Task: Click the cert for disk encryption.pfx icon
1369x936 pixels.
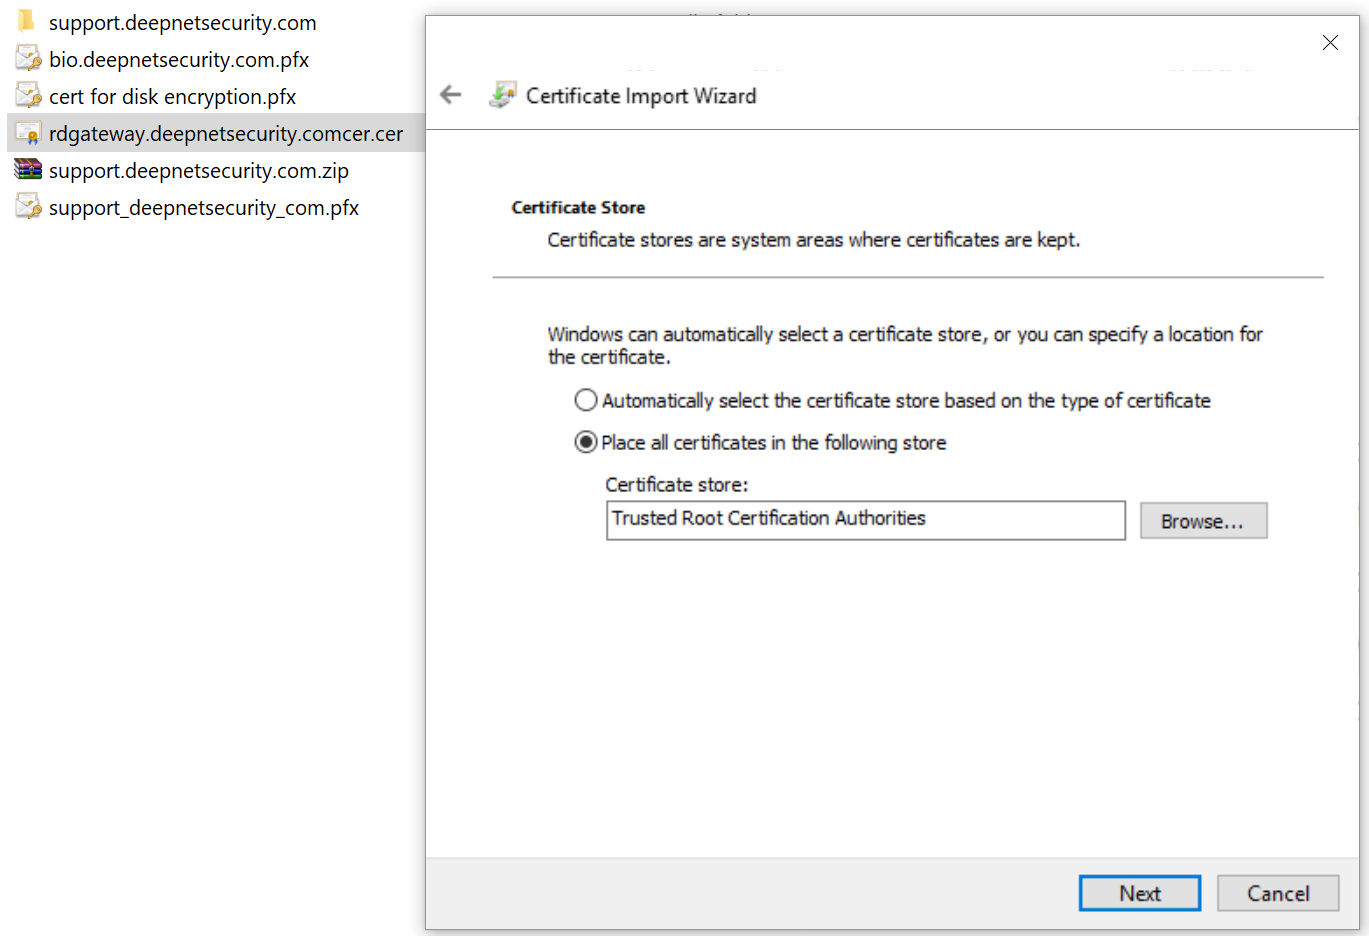Action: 28,96
